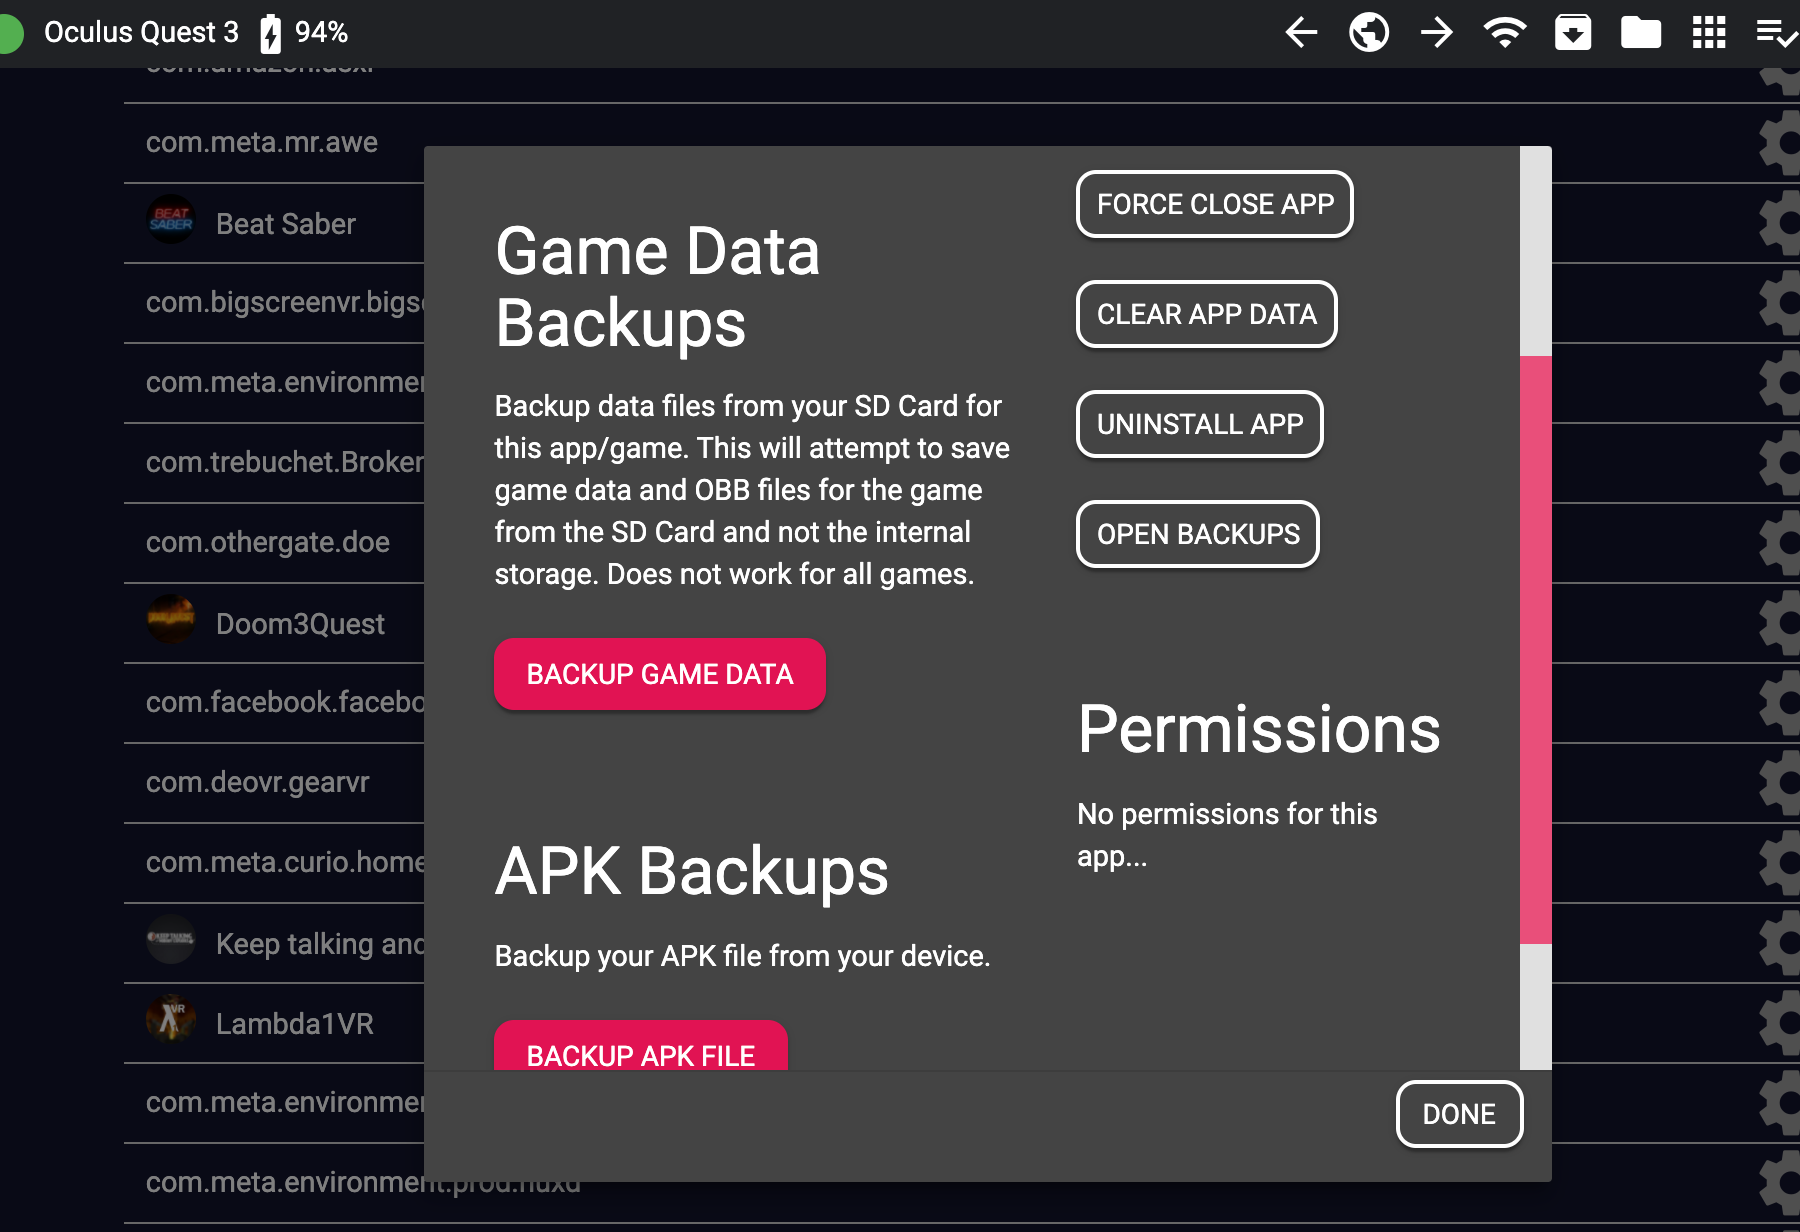The height and width of the screenshot is (1232, 1800).
Task: Click the green device connection status dot
Action: (10, 34)
